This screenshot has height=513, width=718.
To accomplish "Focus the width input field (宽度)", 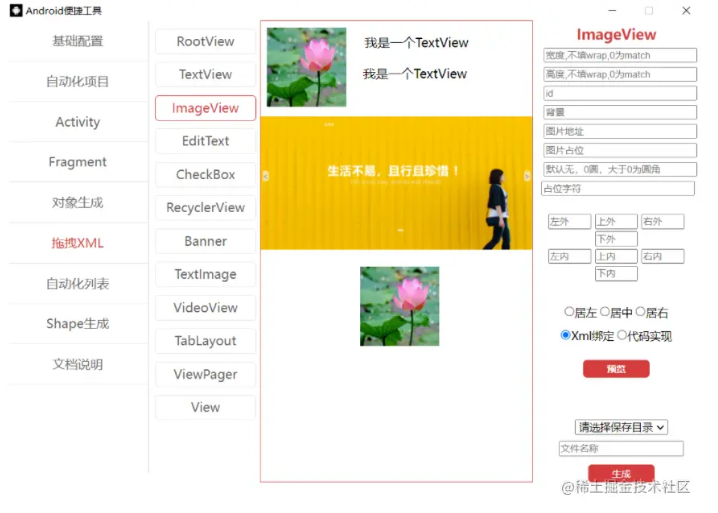I will pyautogui.click(x=620, y=55).
